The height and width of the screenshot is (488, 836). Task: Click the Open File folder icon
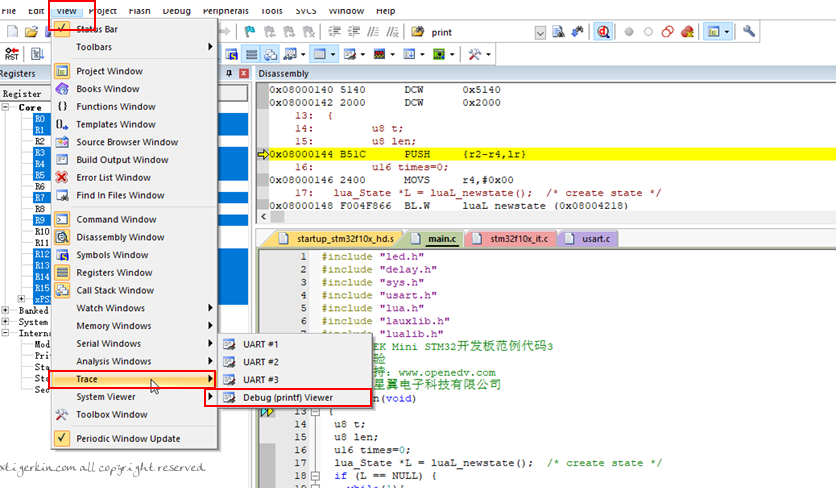point(31,32)
